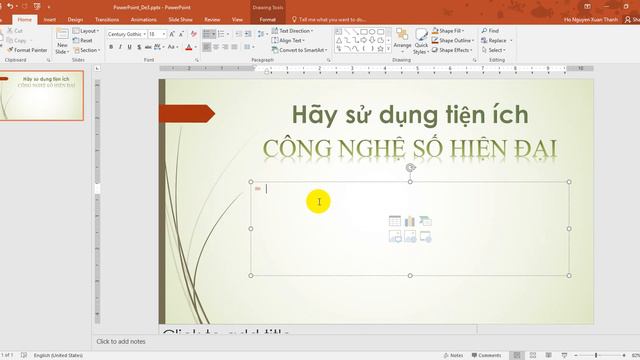Toggle Bold formatting
This screenshot has height=360, width=640.
coord(111,47)
